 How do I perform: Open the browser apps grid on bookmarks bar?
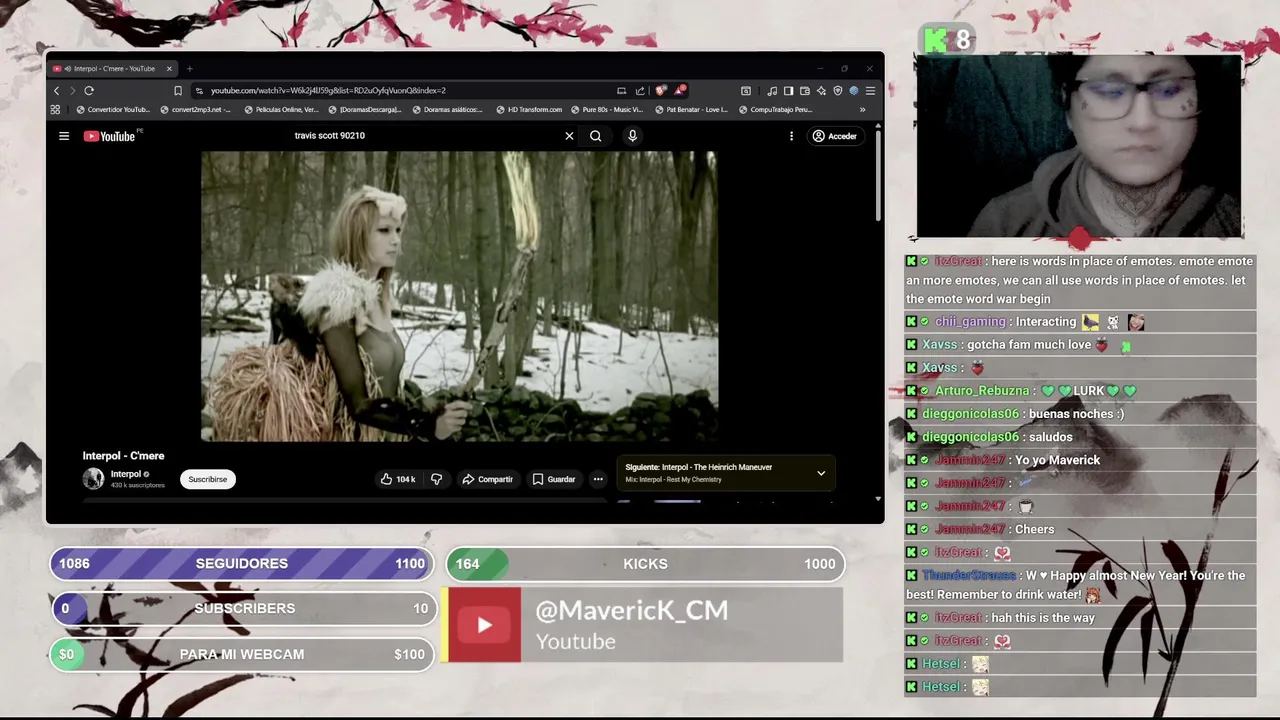55,110
